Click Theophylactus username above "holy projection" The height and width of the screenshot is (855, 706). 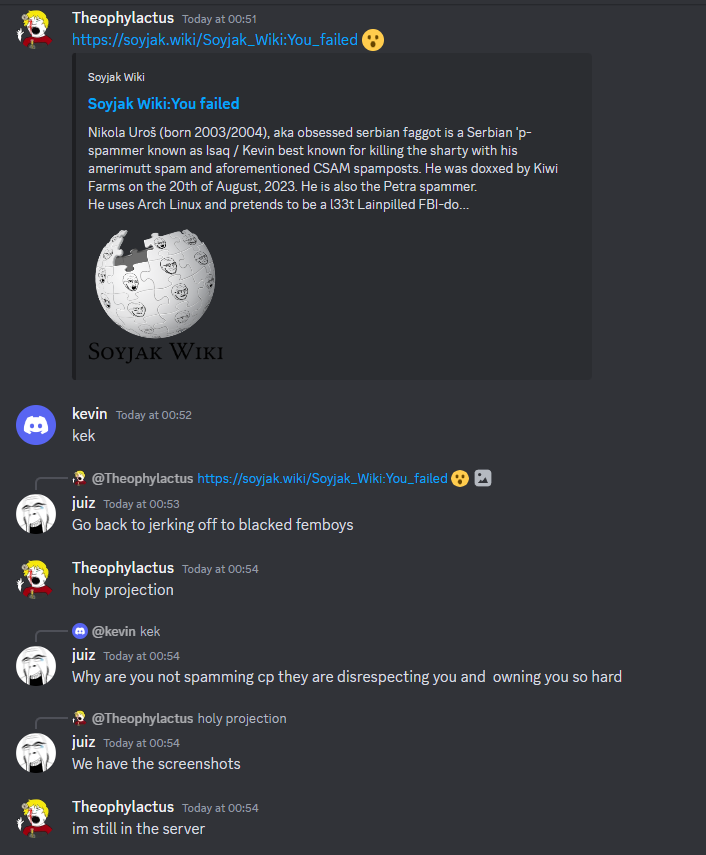[123, 568]
